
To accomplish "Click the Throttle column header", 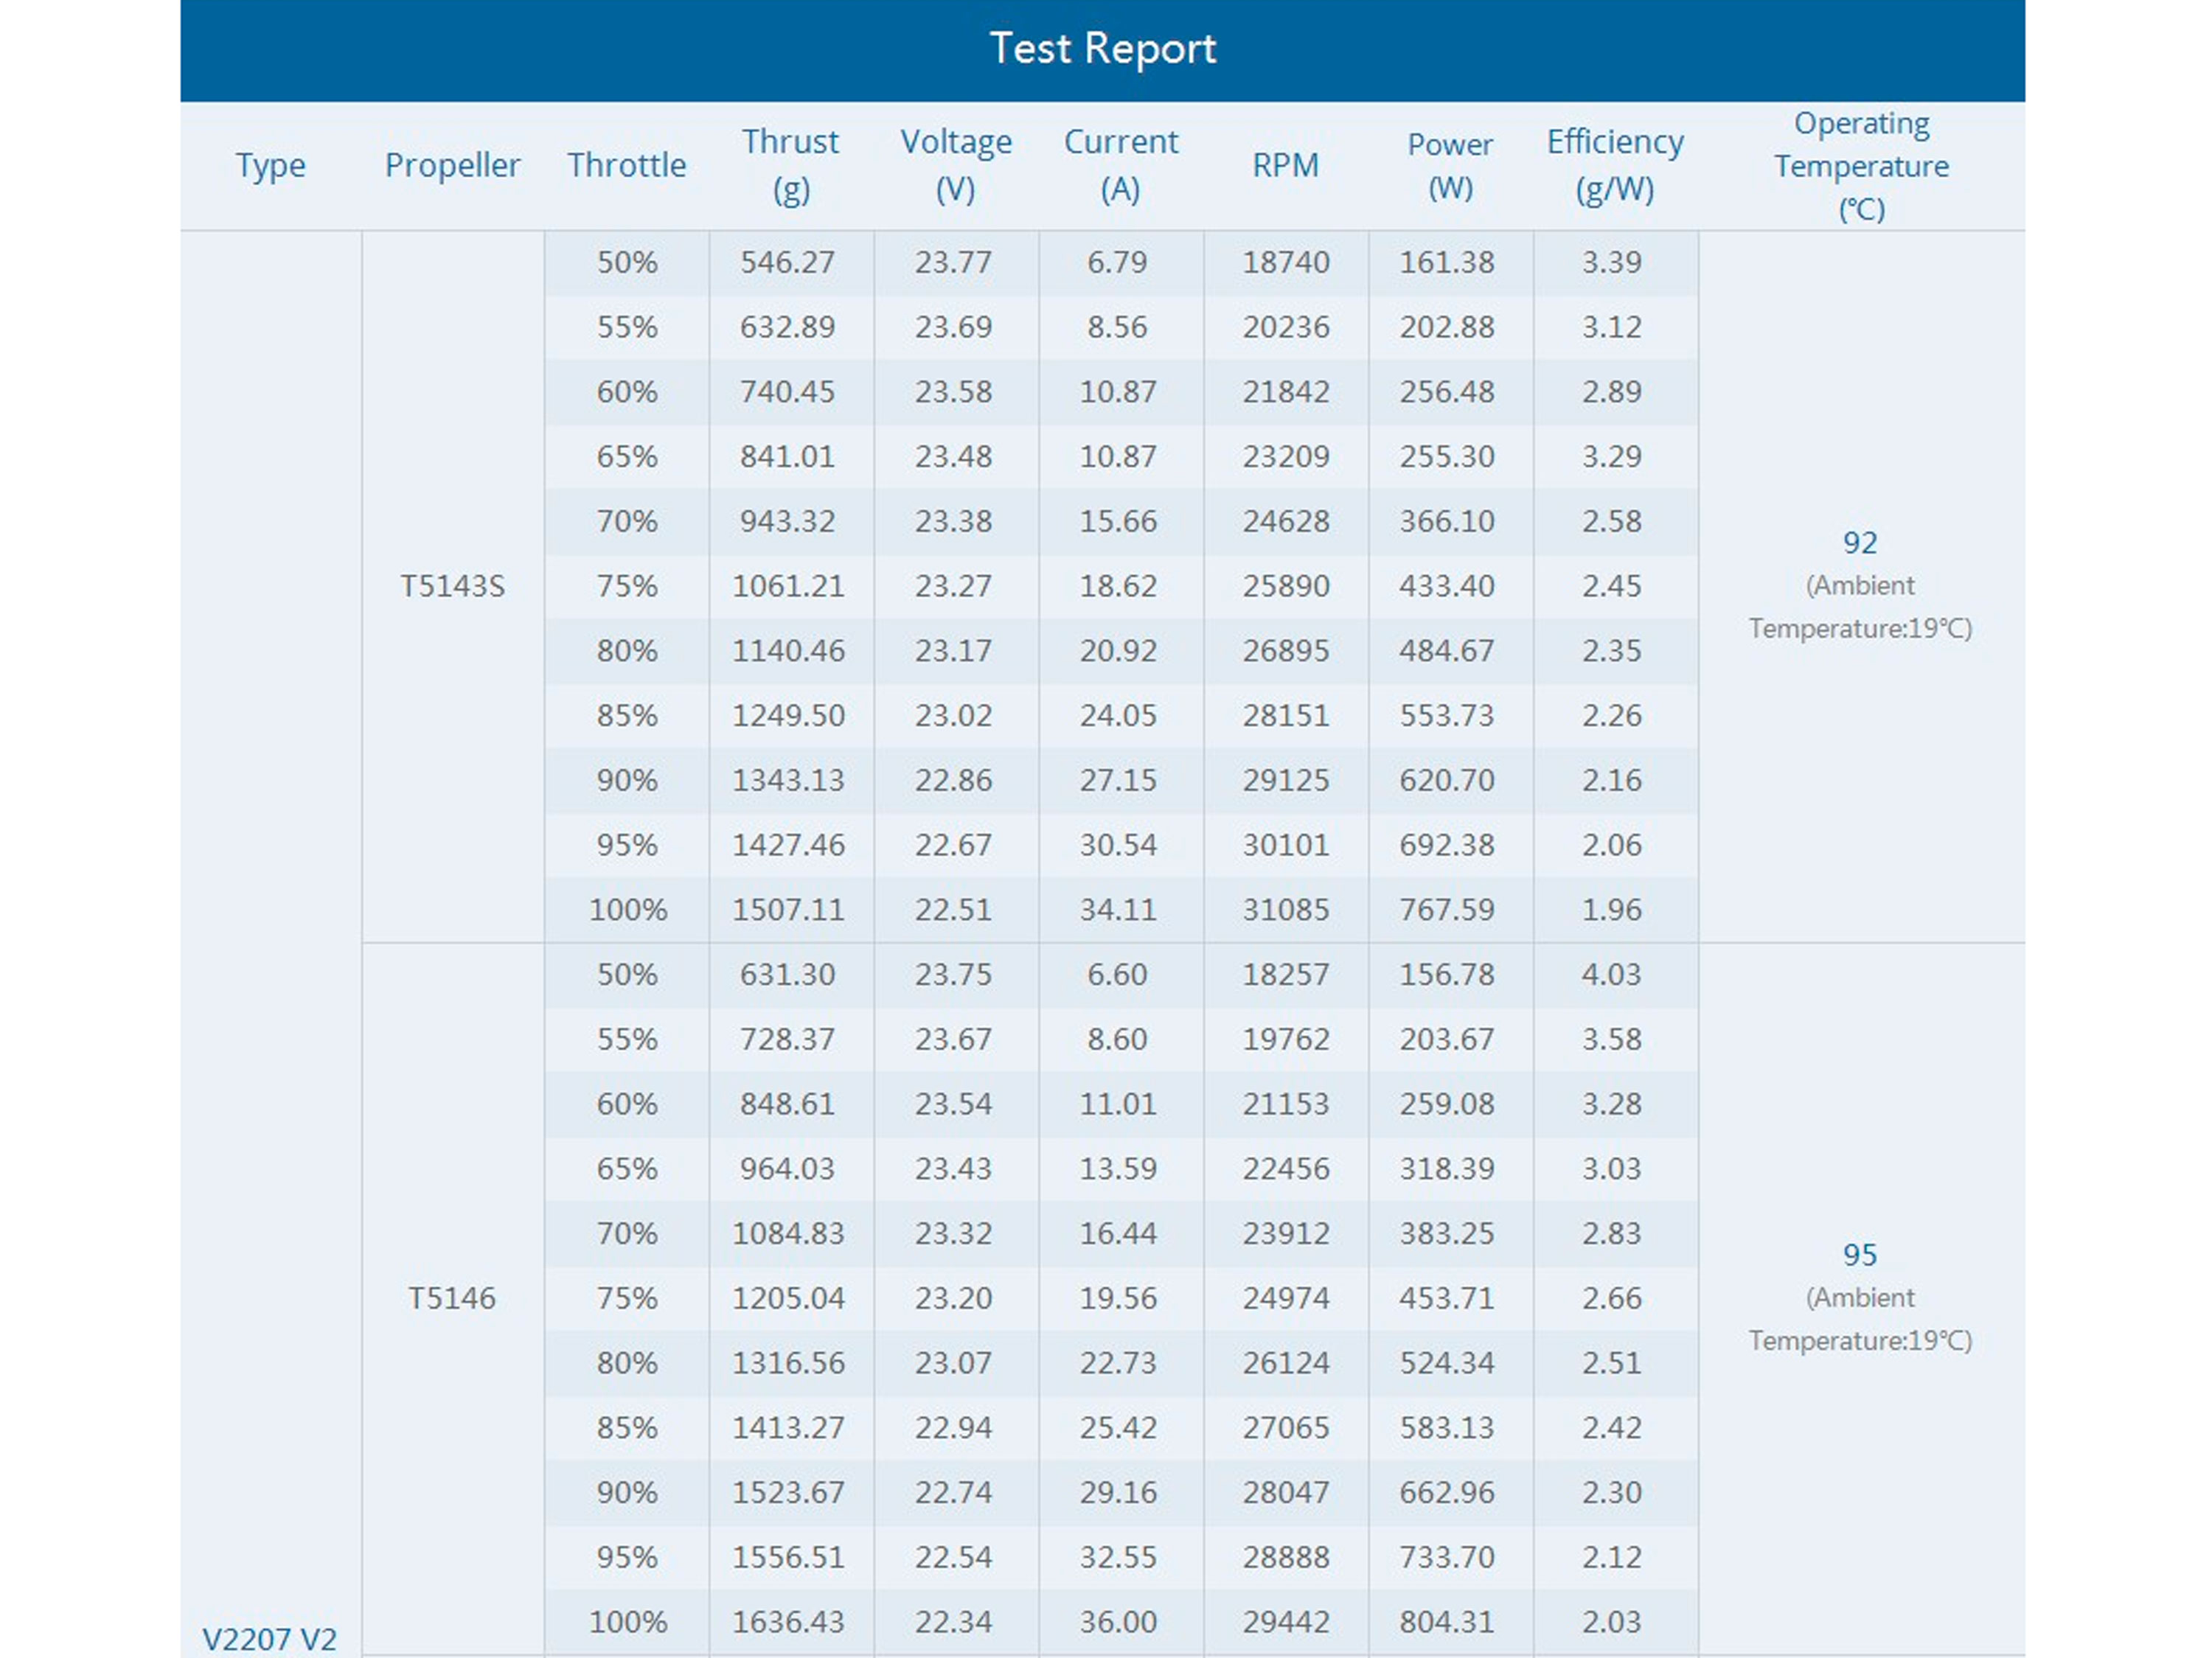I will [x=627, y=165].
